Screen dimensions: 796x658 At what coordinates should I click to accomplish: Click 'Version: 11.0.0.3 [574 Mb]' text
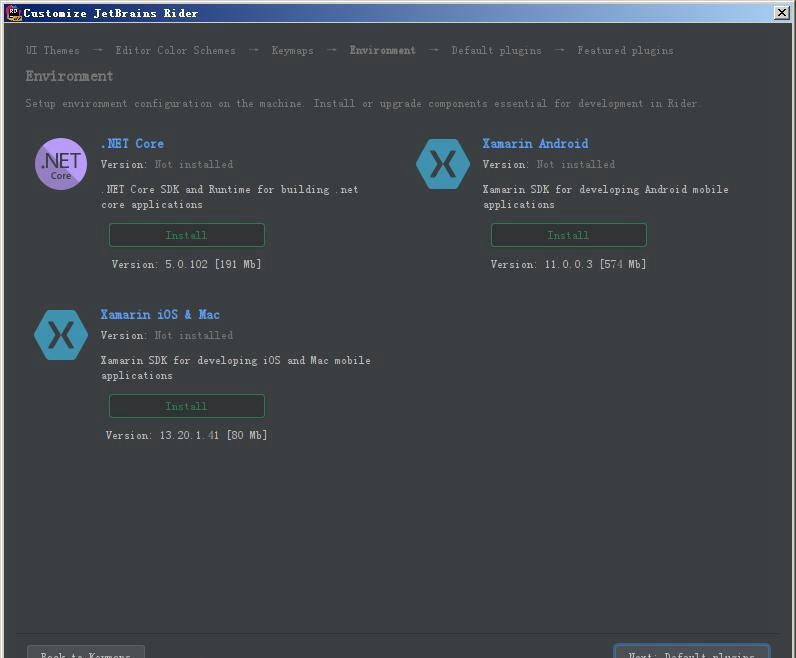569,264
